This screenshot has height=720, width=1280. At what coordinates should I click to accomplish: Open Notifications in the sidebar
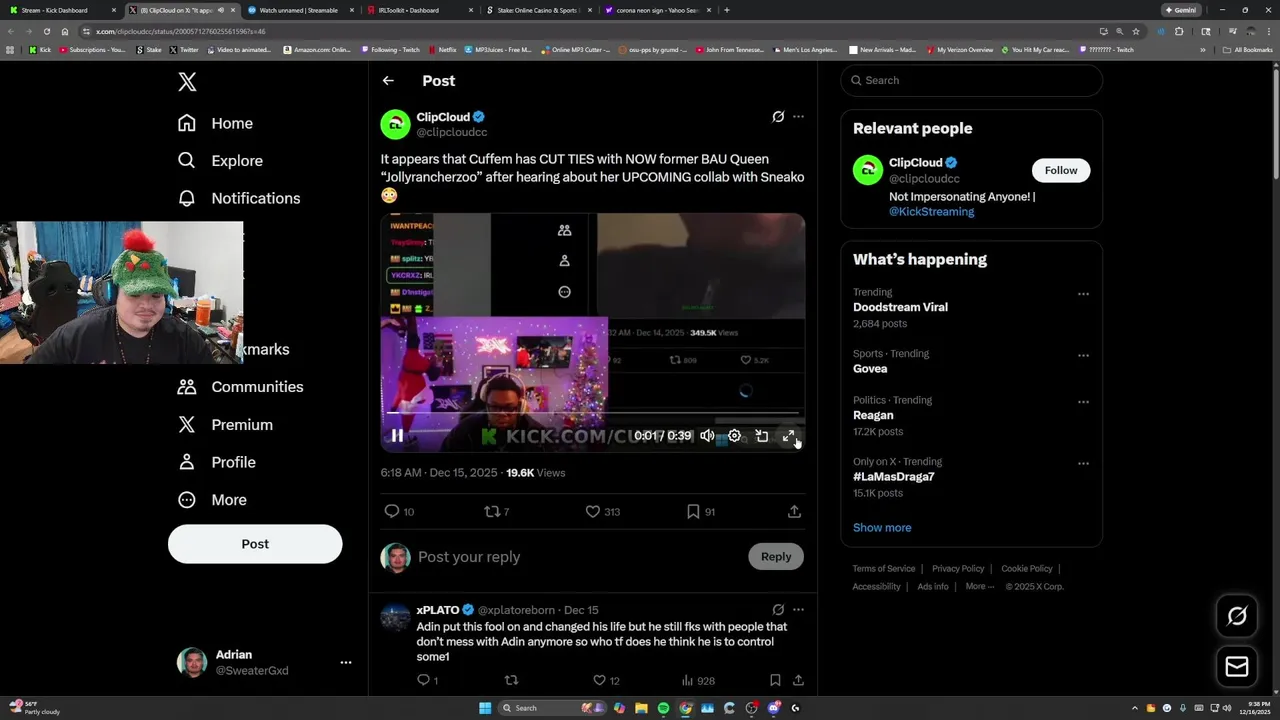click(238, 198)
